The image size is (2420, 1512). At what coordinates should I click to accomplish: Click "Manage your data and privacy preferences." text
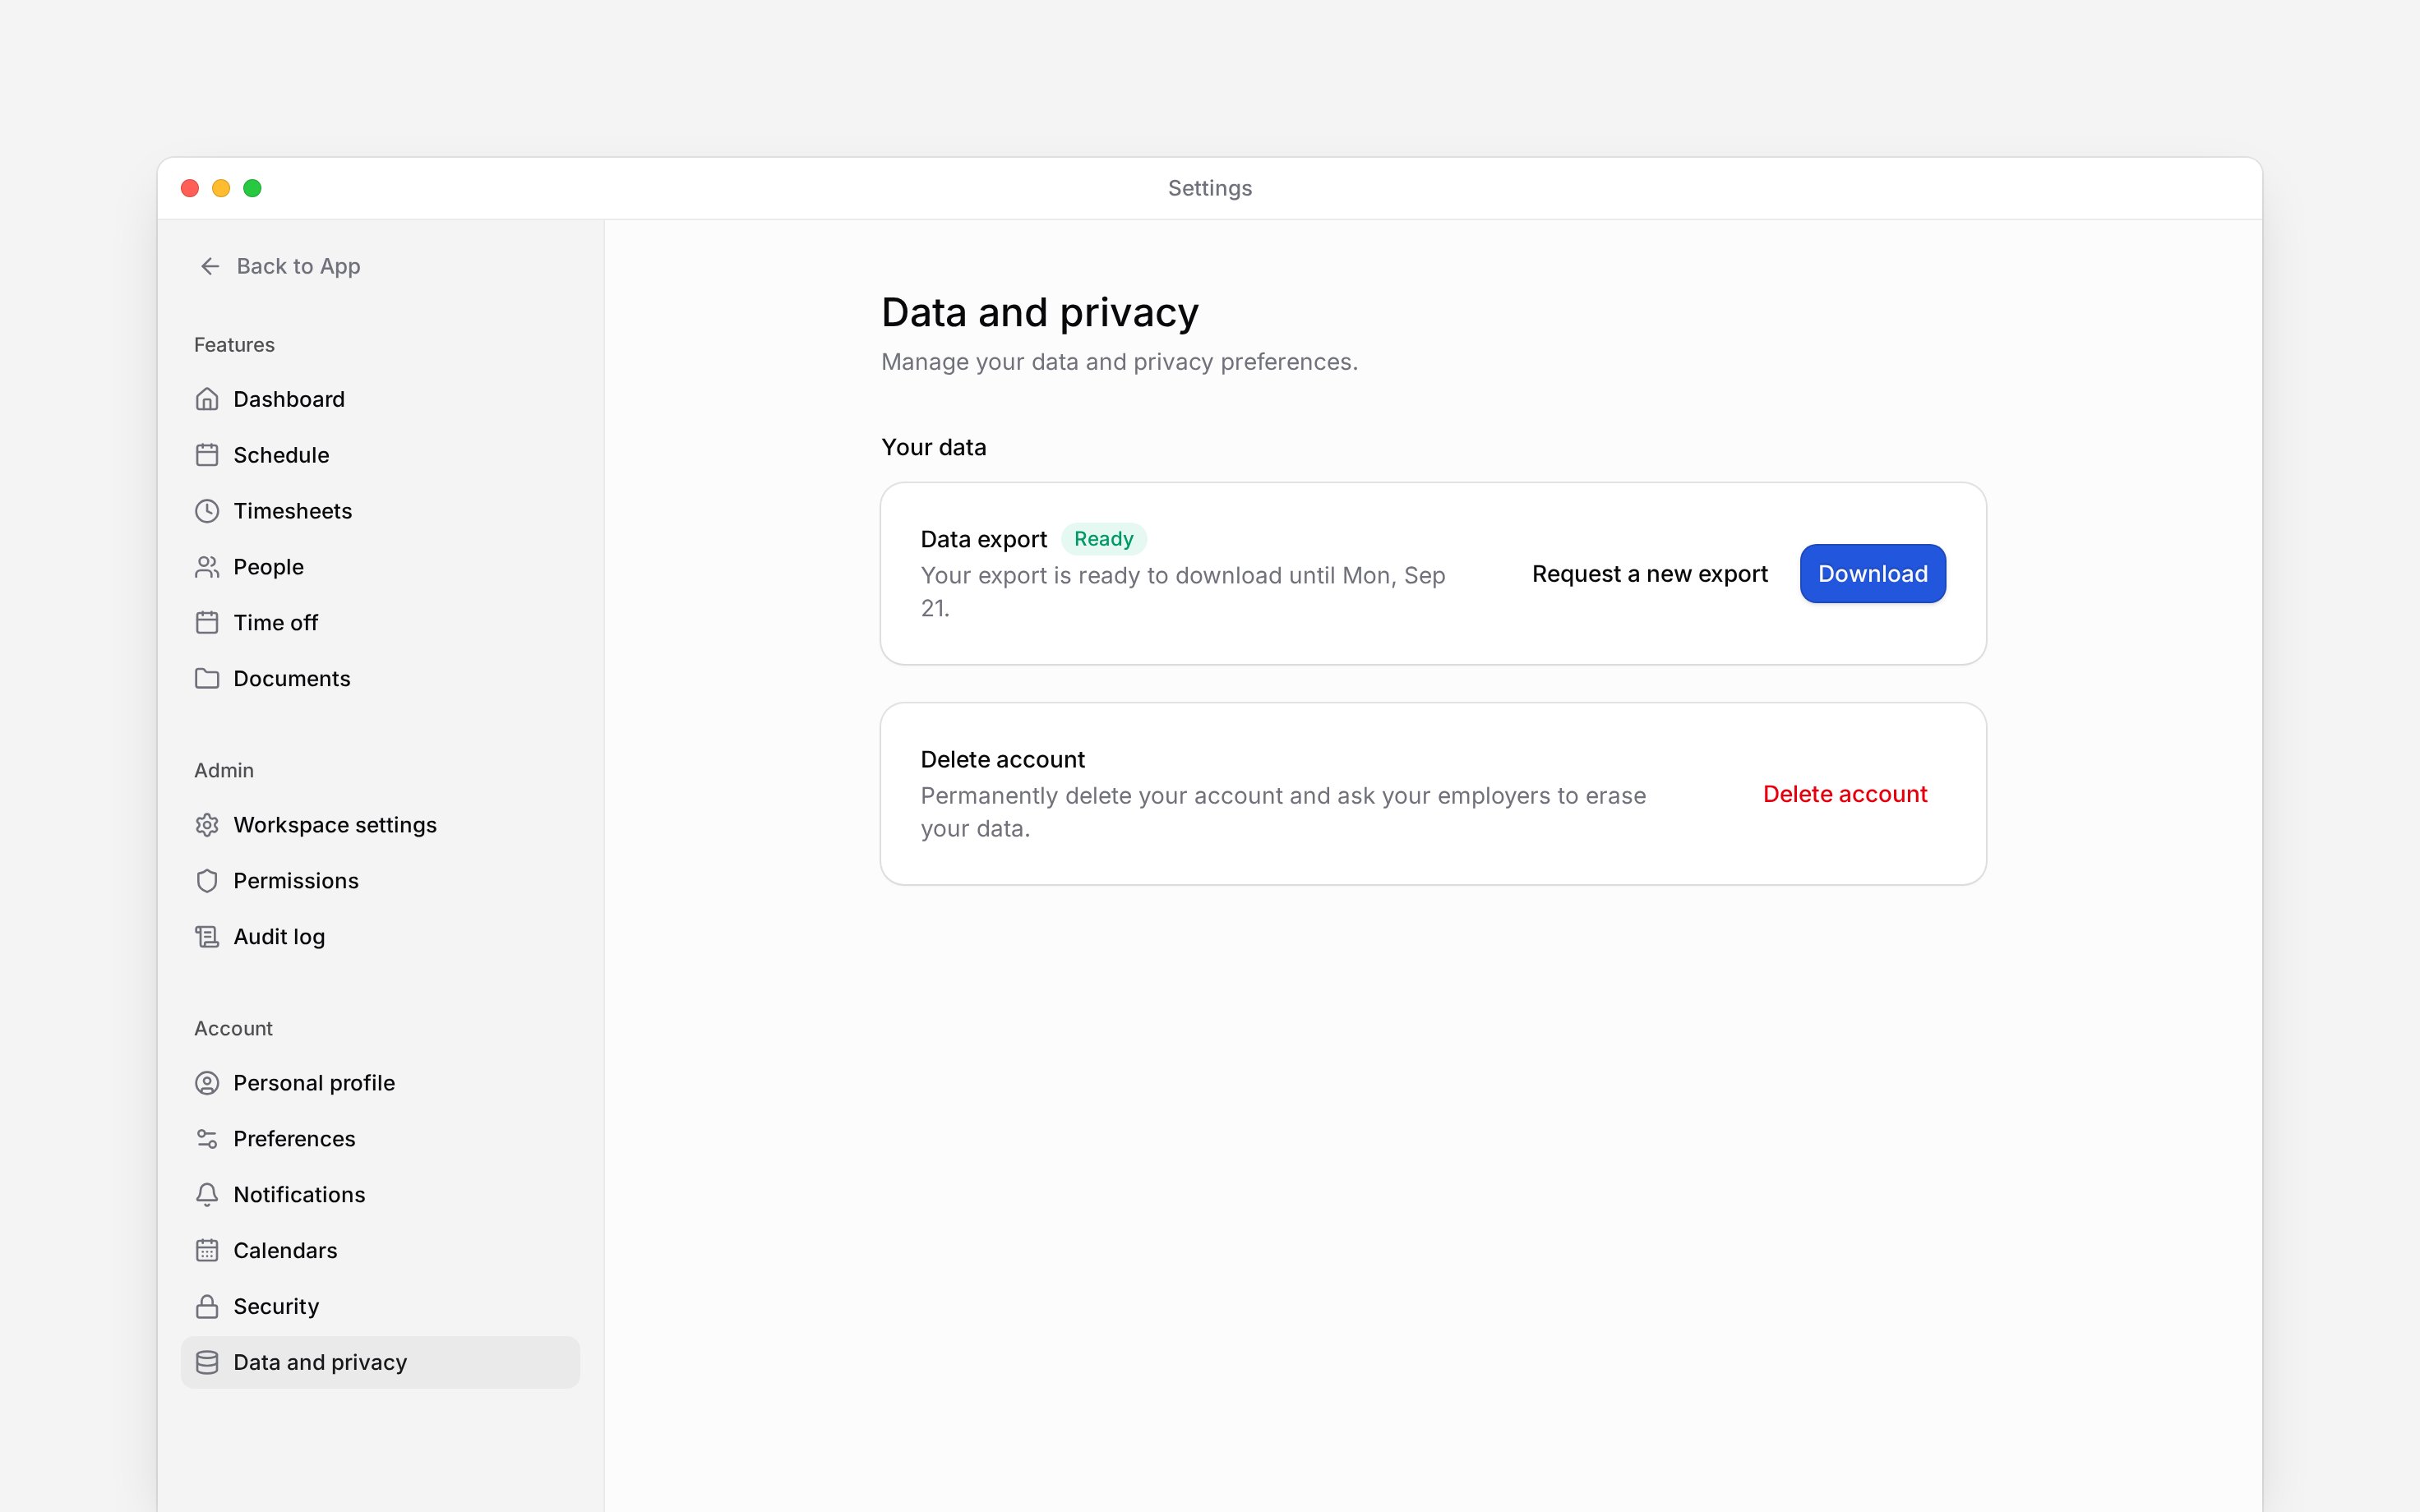tap(1119, 362)
